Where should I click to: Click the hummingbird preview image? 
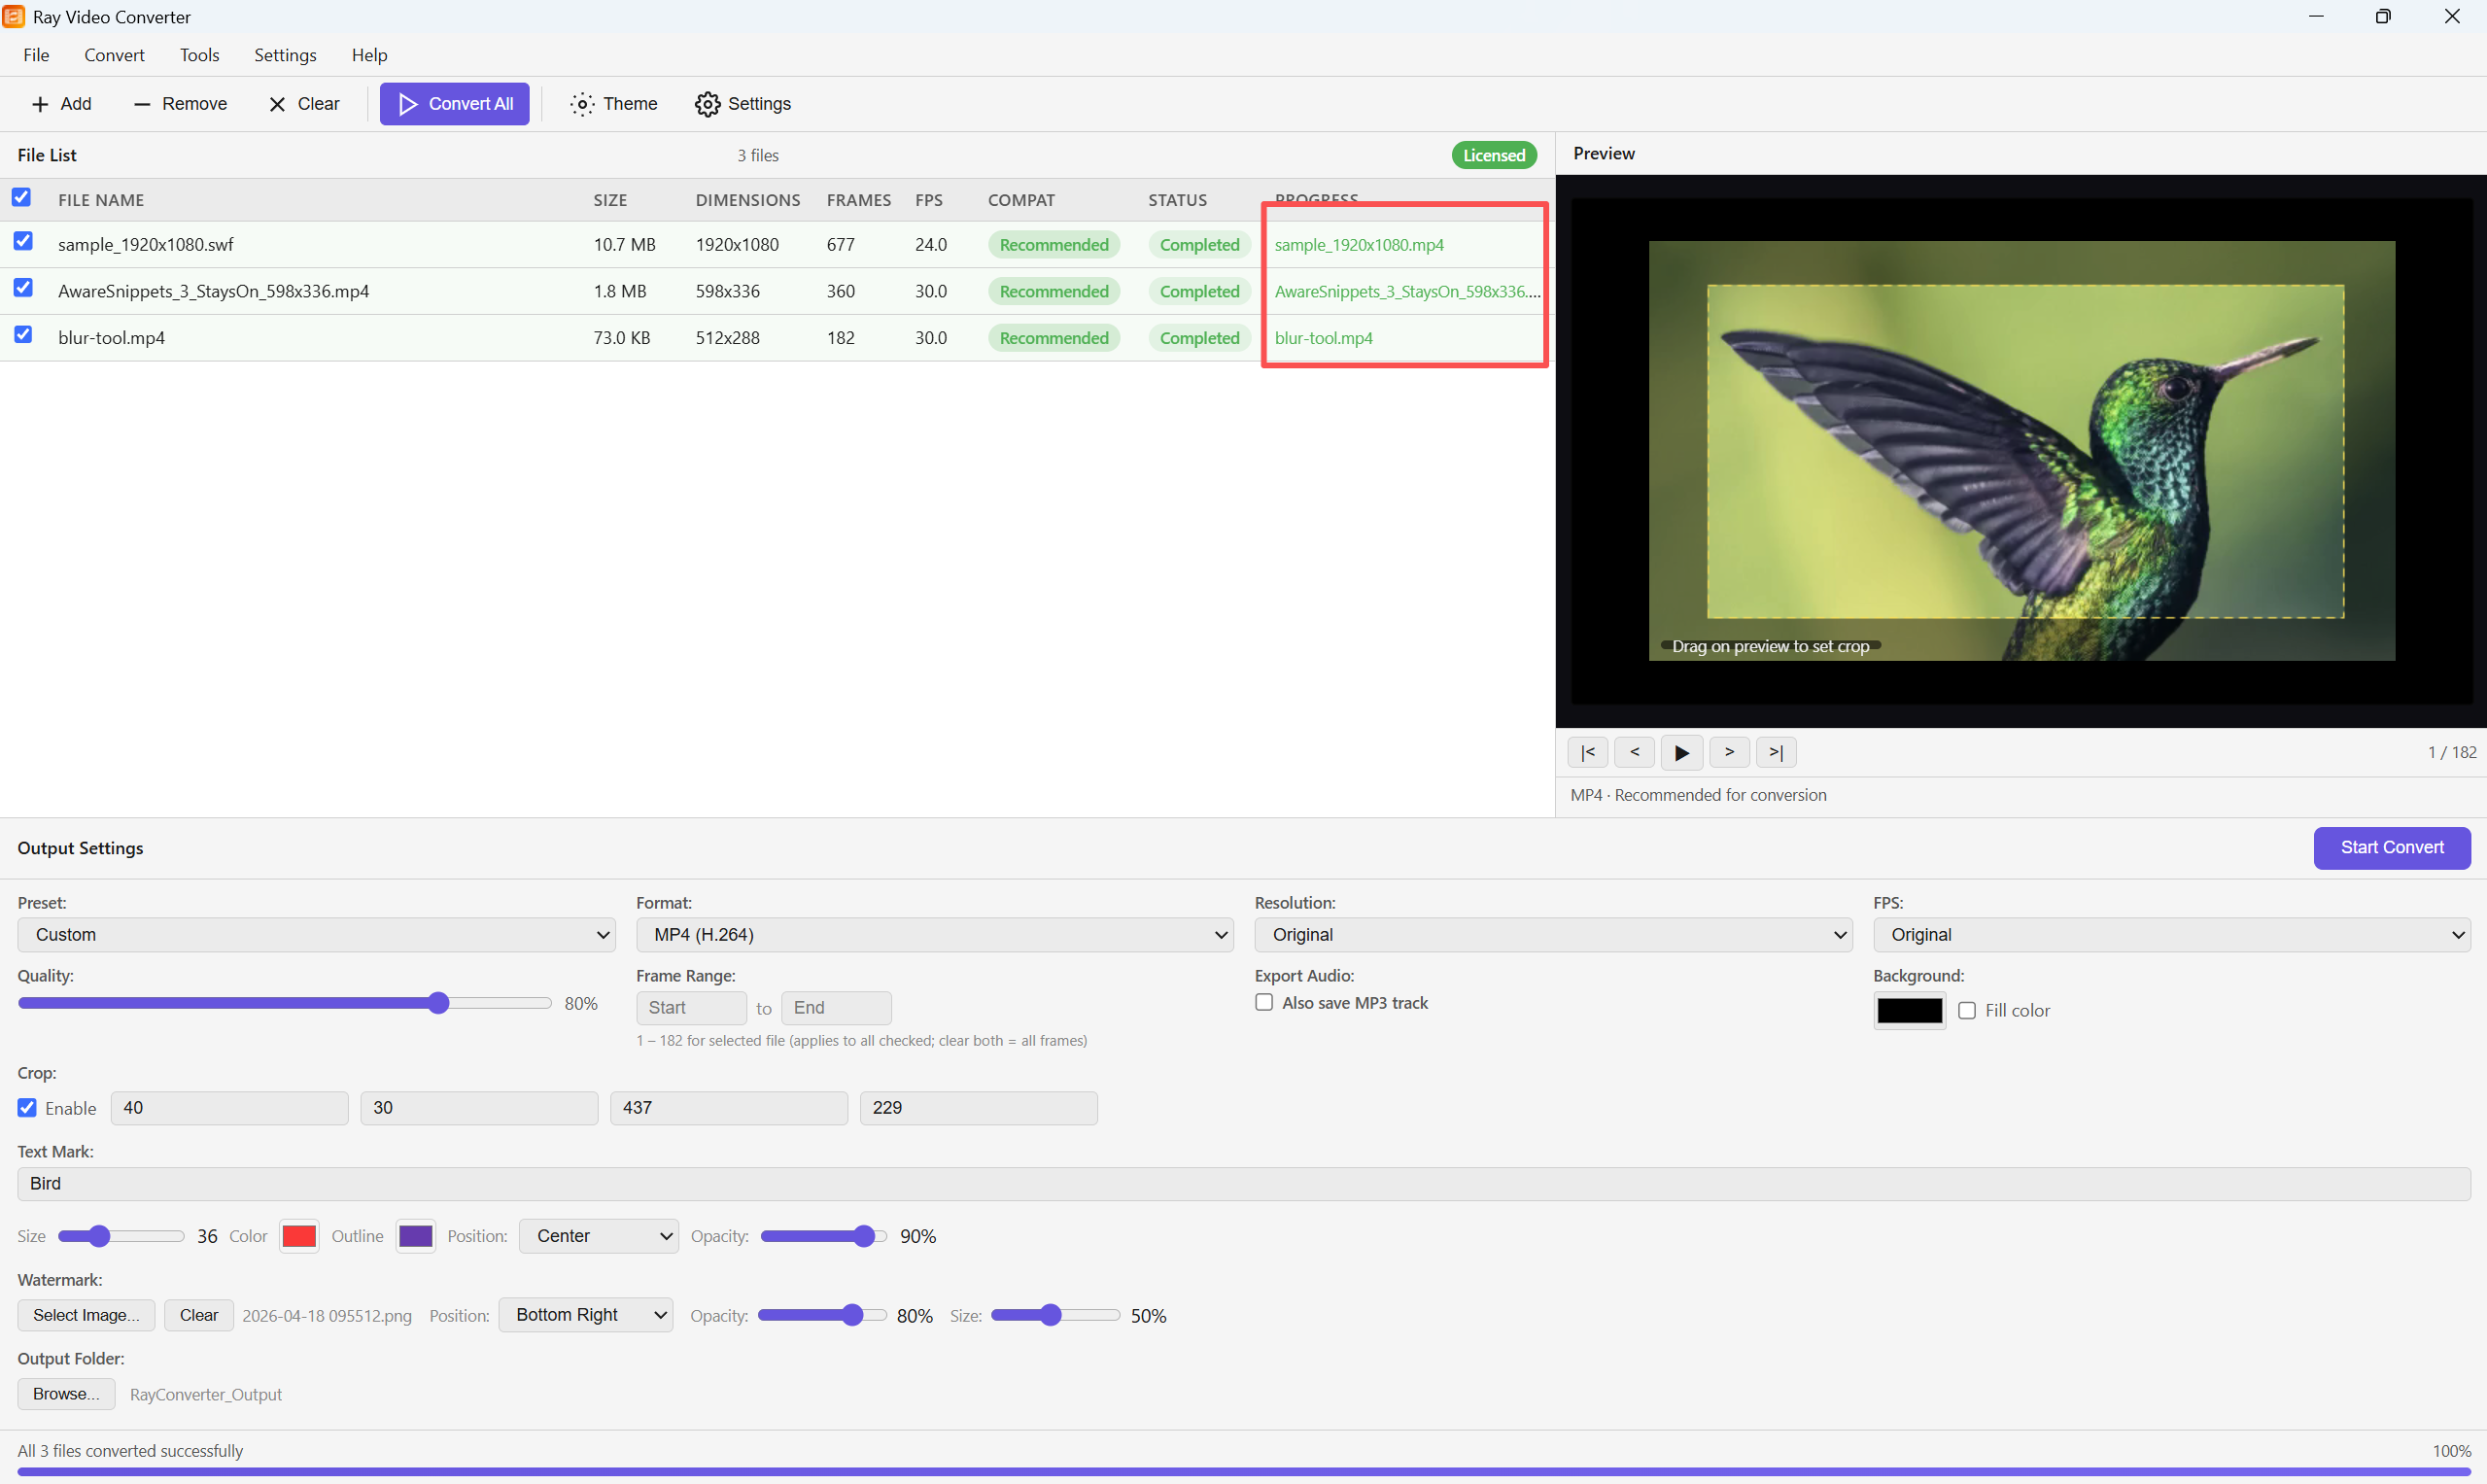click(x=2022, y=450)
